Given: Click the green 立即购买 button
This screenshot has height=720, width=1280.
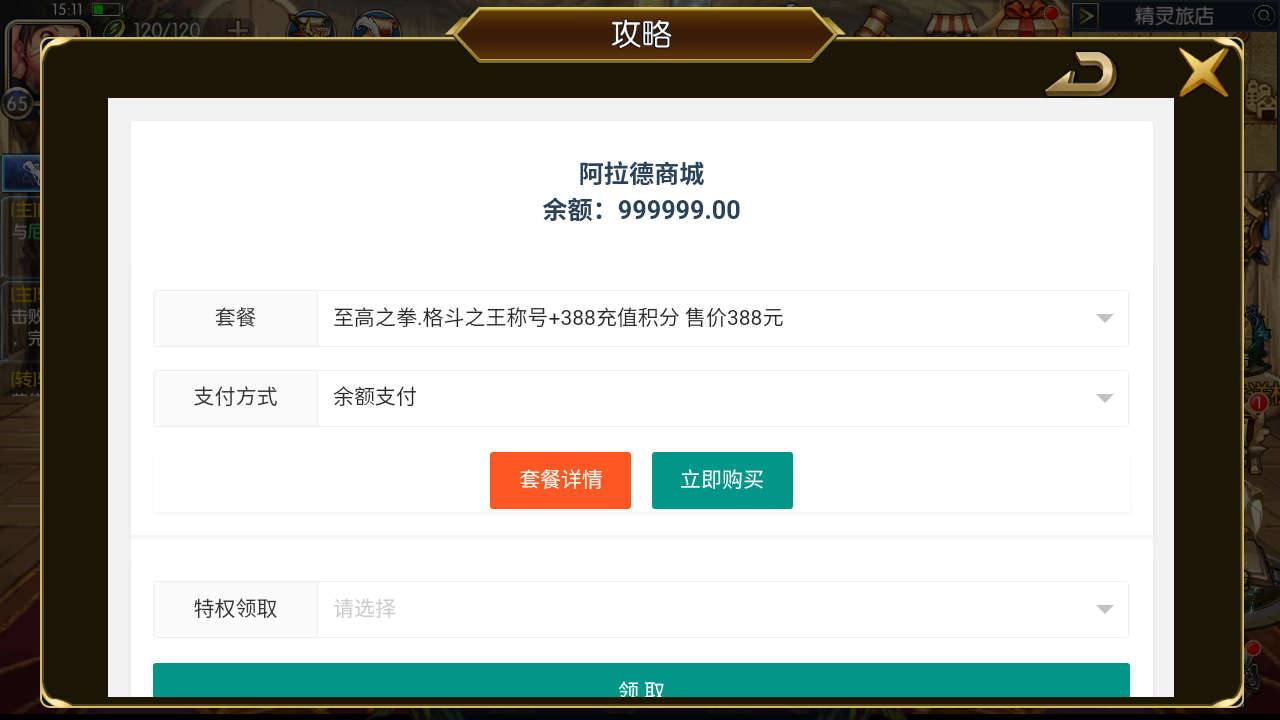Looking at the screenshot, I should pyautogui.click(x=722, y=480).
